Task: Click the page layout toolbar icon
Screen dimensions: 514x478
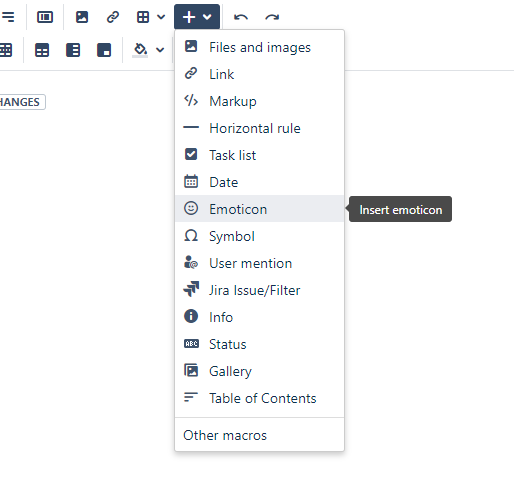Action: [45, 17]
